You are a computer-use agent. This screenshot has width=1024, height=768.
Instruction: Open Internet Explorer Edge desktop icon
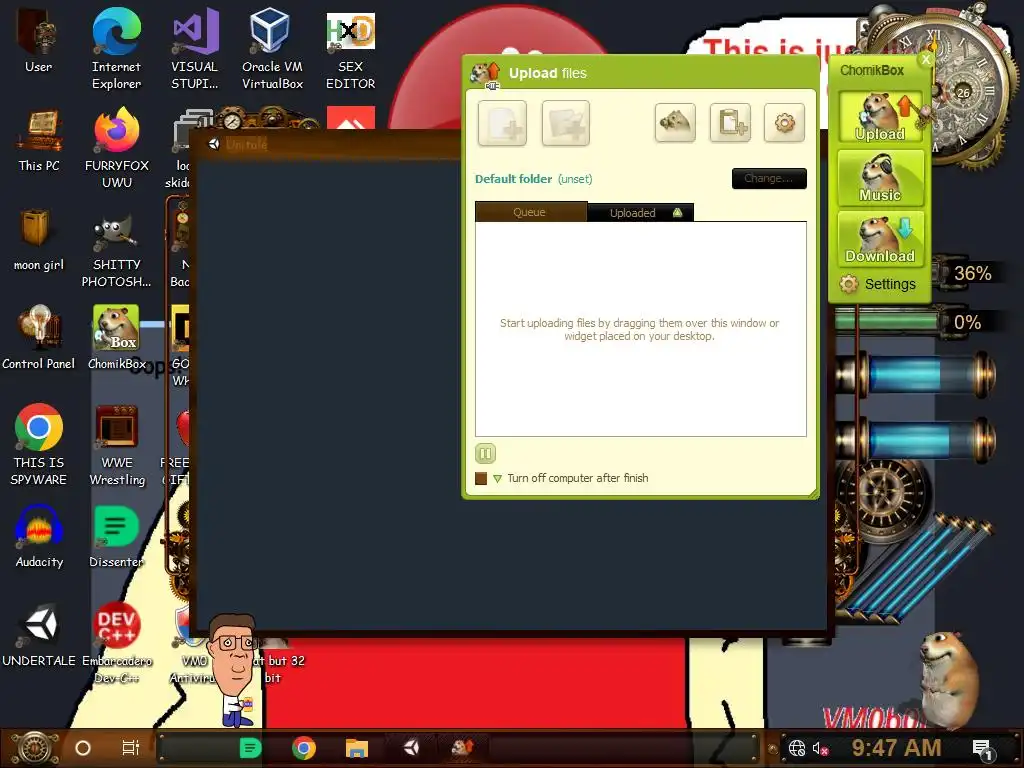pyautogui.click(x=116, y=49)
